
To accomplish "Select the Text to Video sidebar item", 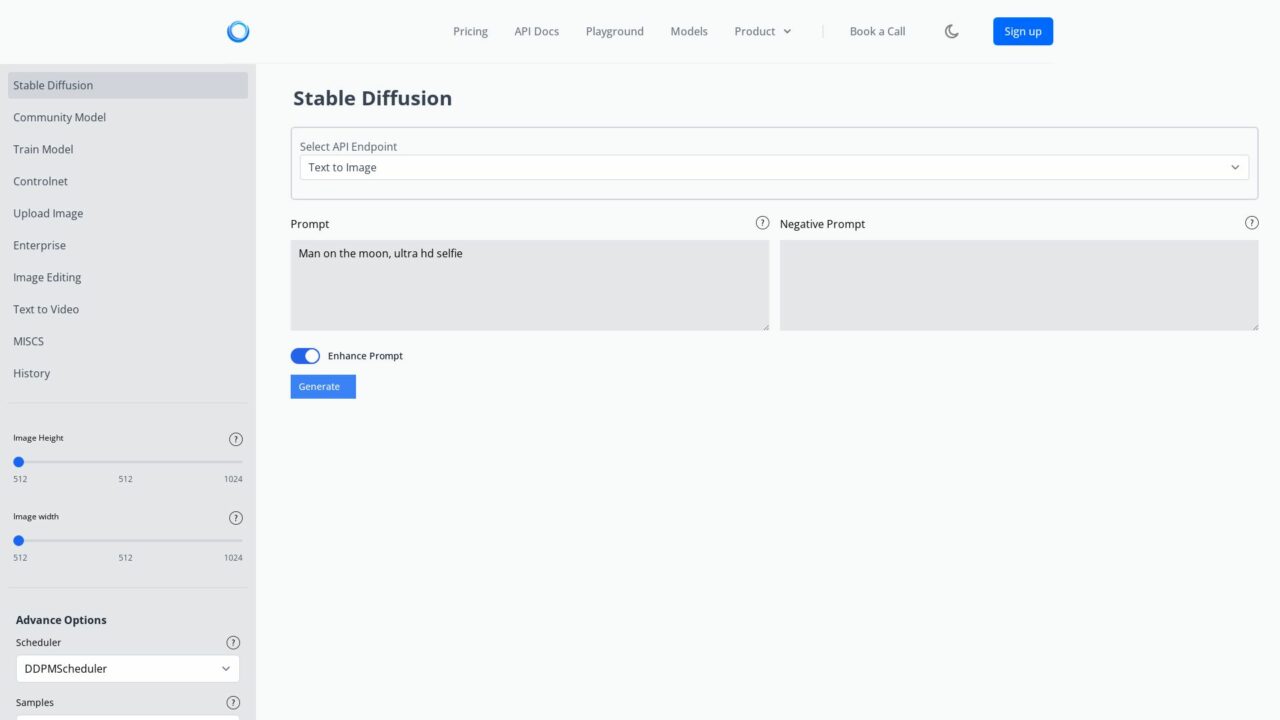I will click(46, 309).
